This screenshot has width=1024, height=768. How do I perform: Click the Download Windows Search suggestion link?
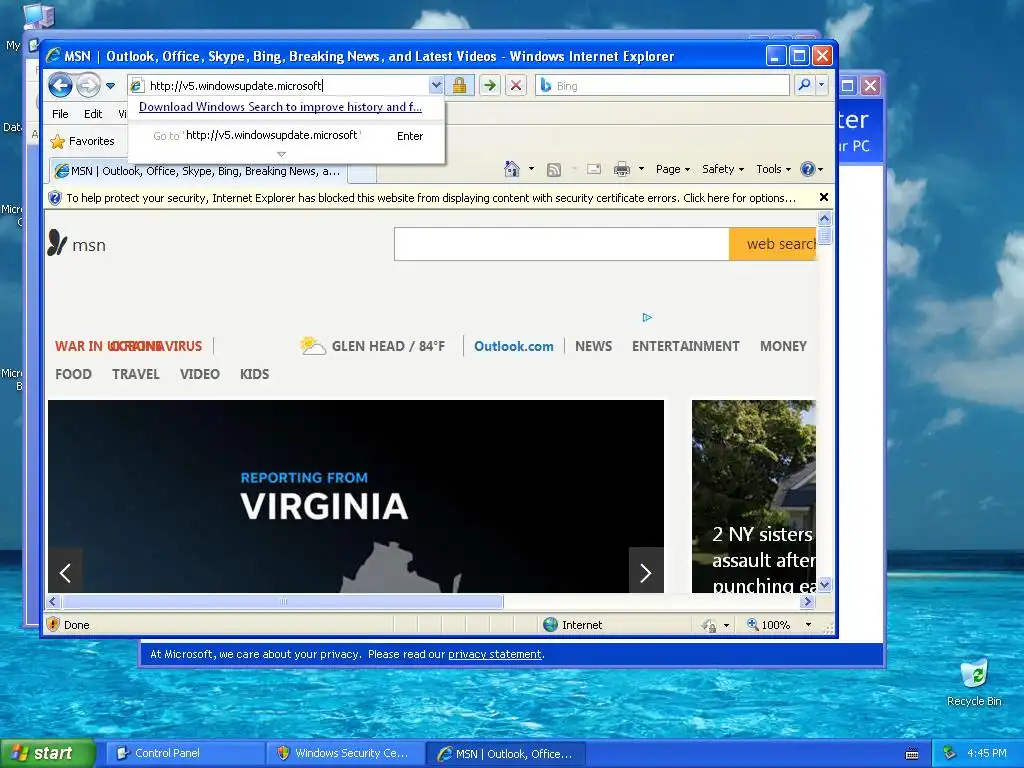click(280, 107)
